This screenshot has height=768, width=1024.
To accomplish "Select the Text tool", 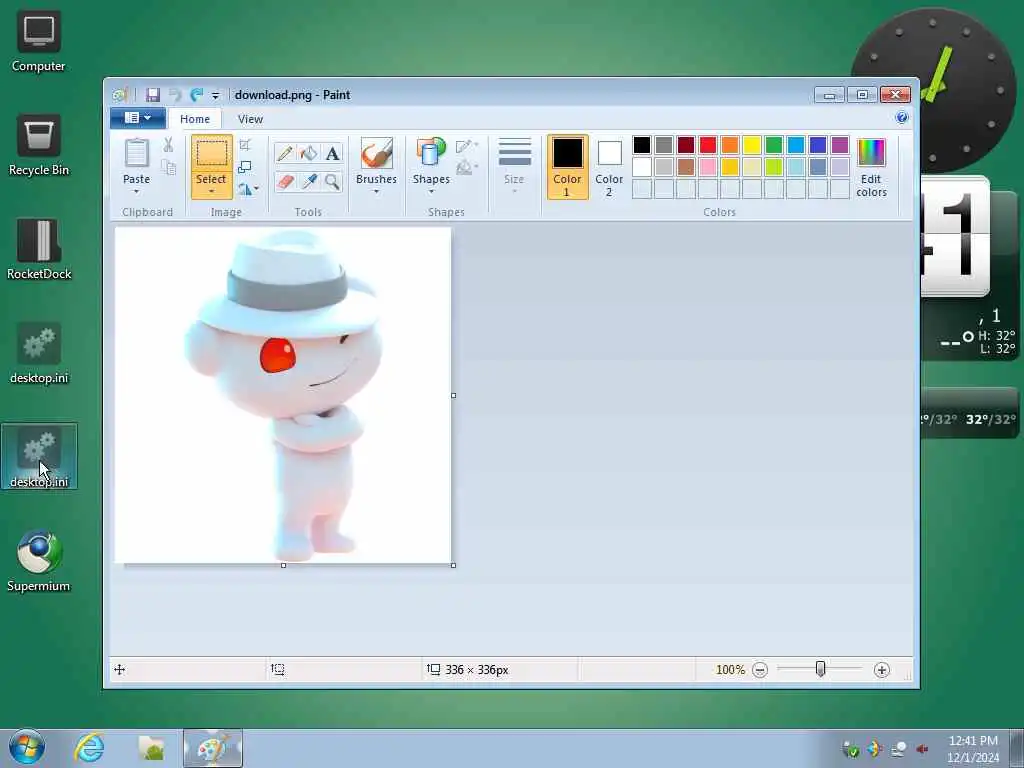I will click(x=332, y=153).
